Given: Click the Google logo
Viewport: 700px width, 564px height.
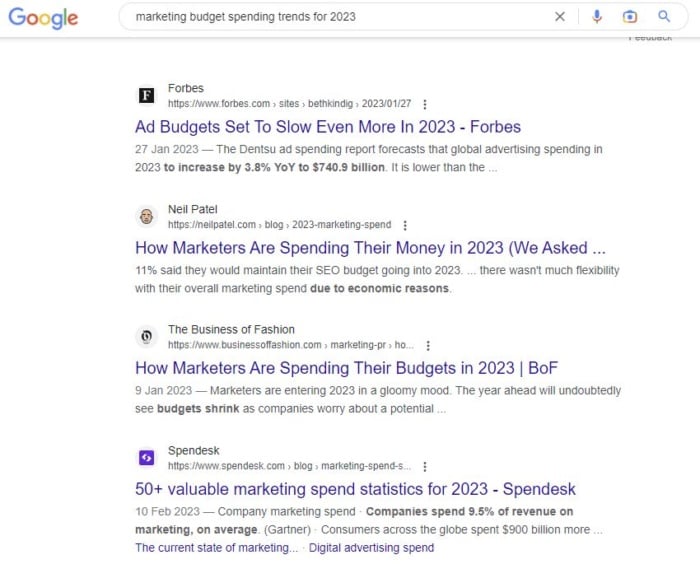Looking at the screenshot, I should tap(43, 18).
